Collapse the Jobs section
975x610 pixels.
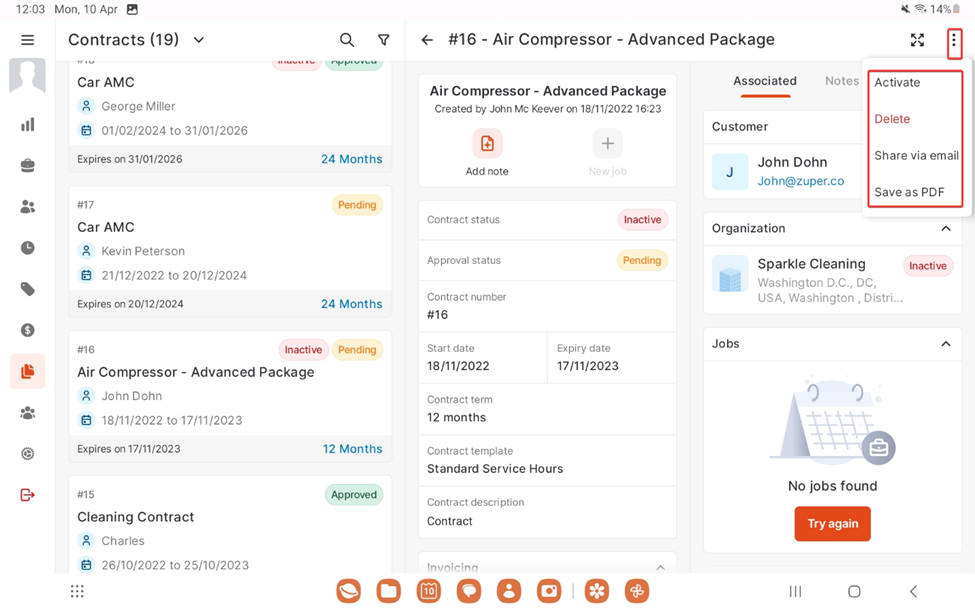(945, 344)
